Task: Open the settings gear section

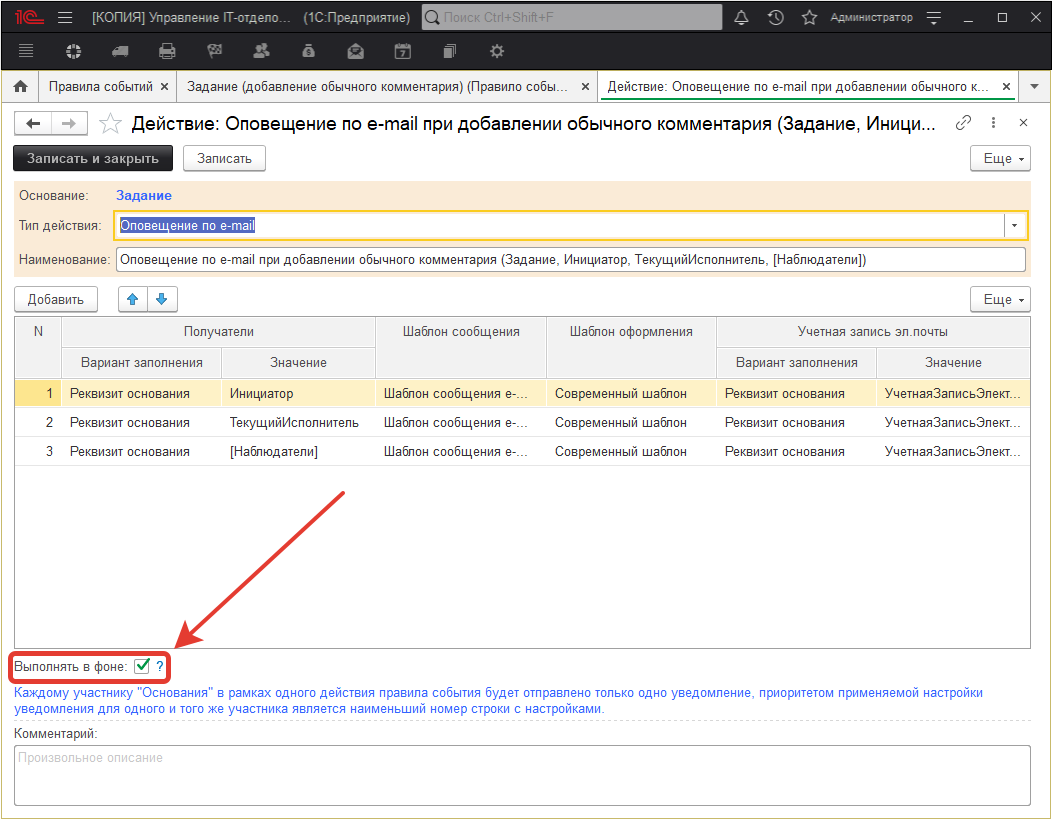Action: click(496, 51)
